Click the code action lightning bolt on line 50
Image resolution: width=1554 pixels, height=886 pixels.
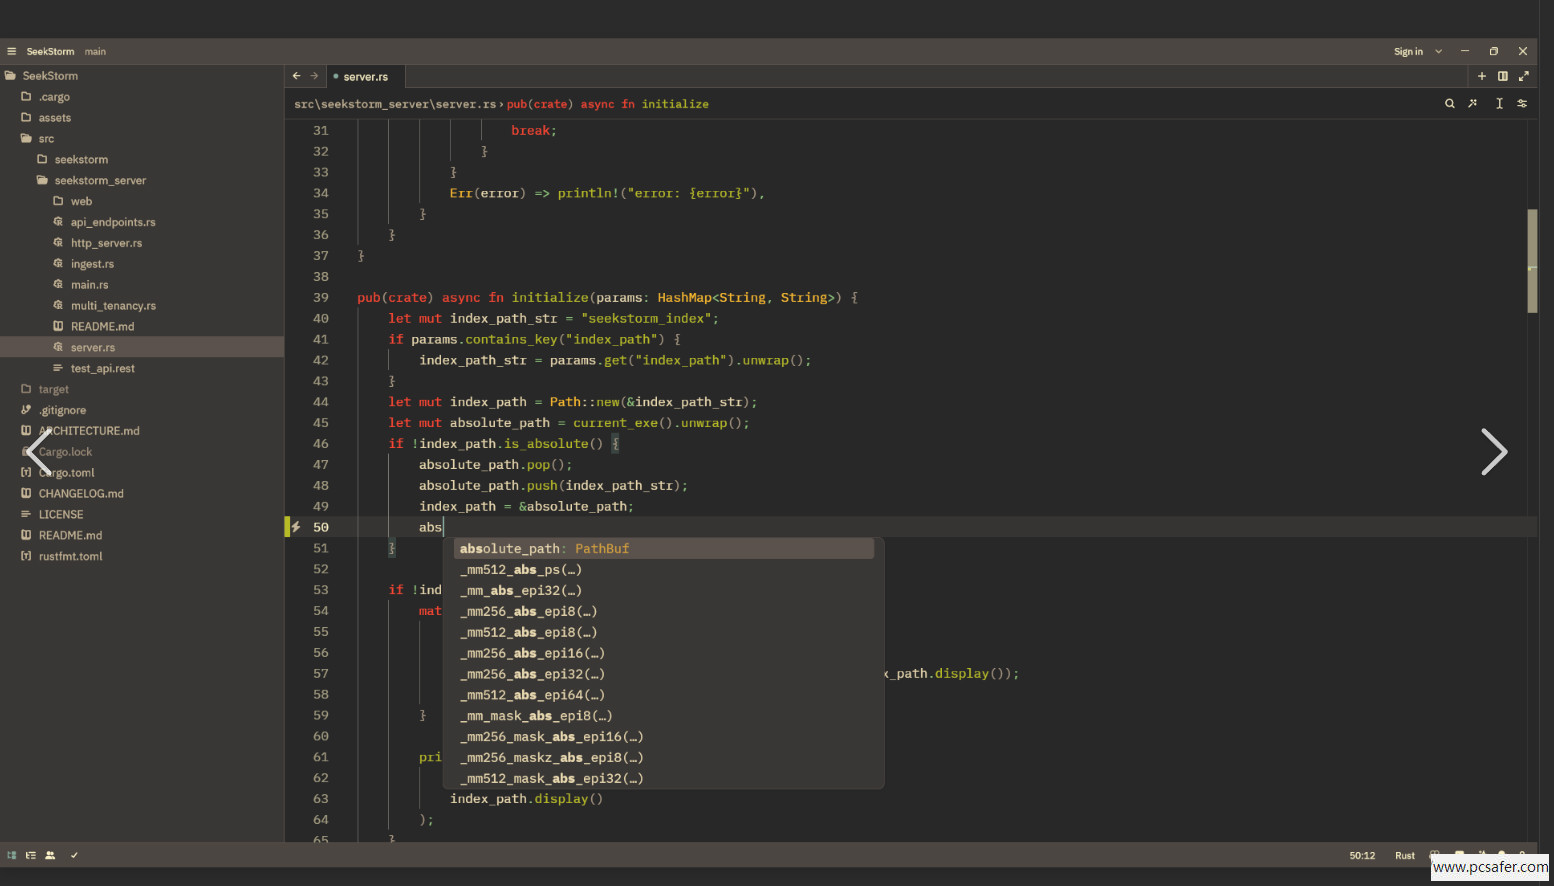[296, 527]
